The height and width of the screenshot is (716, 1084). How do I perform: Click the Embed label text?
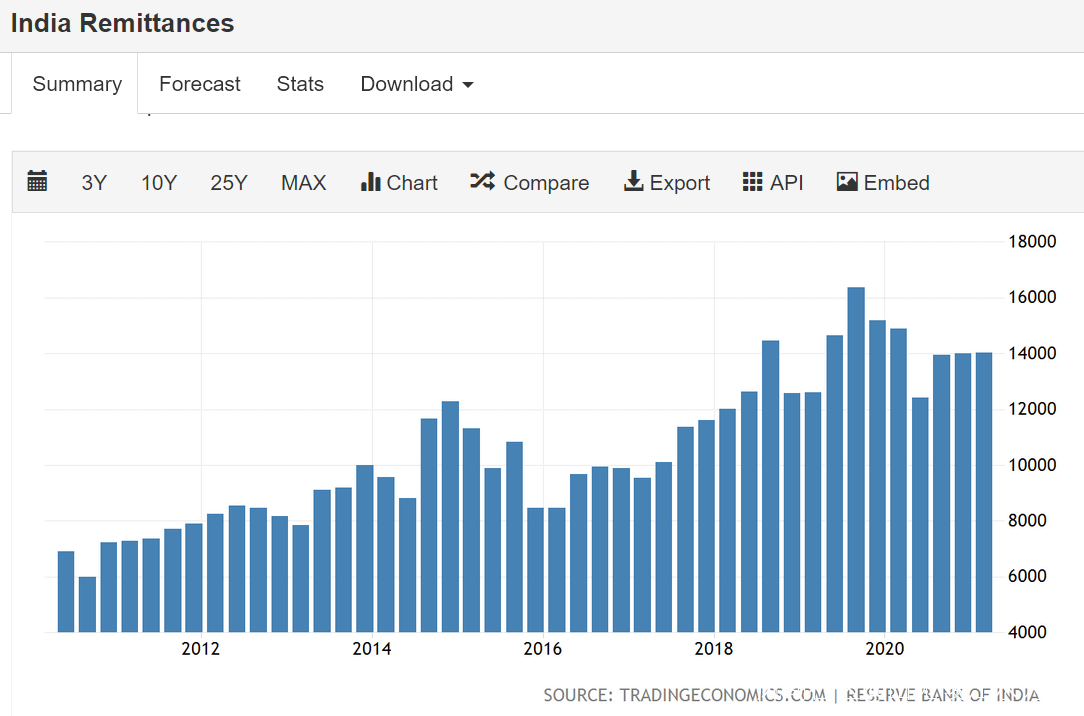pyautogui.click(x=896, y=183)
